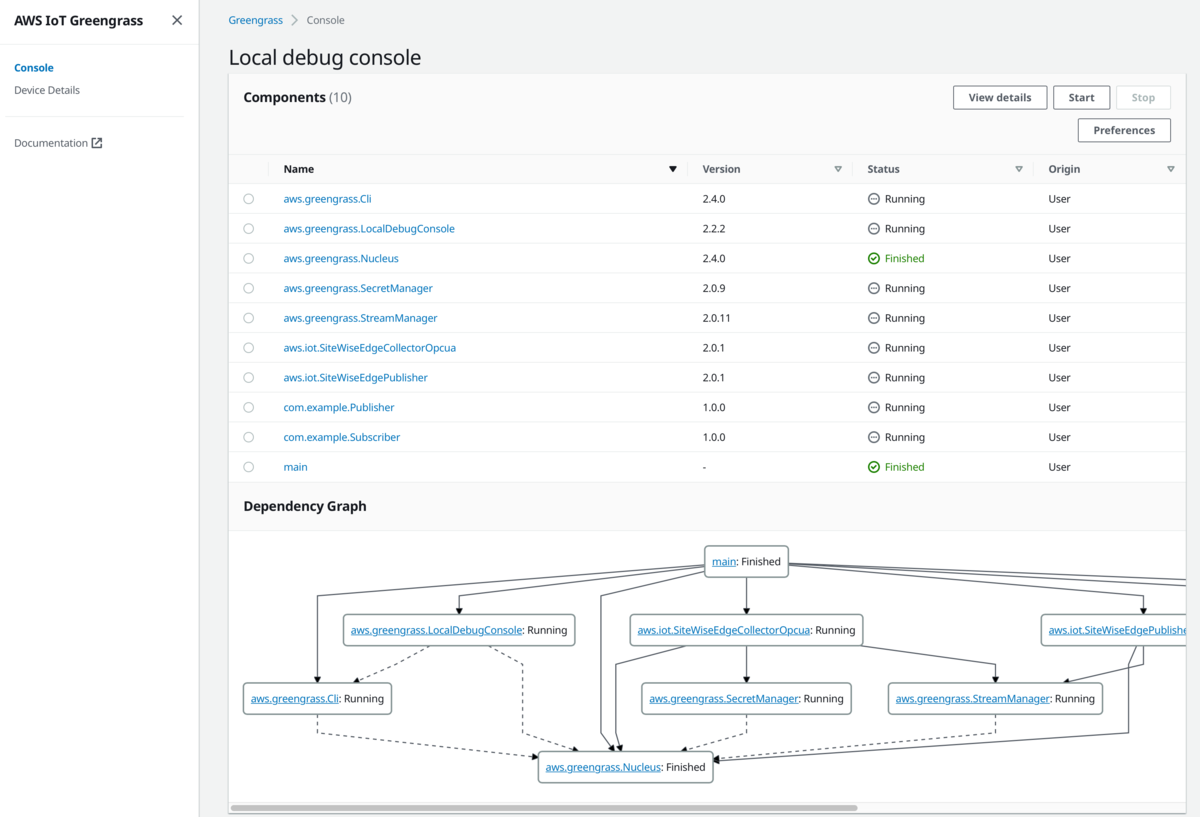Click the View details button
This screenshot has width=1200, height=817.
point(1000,97)
